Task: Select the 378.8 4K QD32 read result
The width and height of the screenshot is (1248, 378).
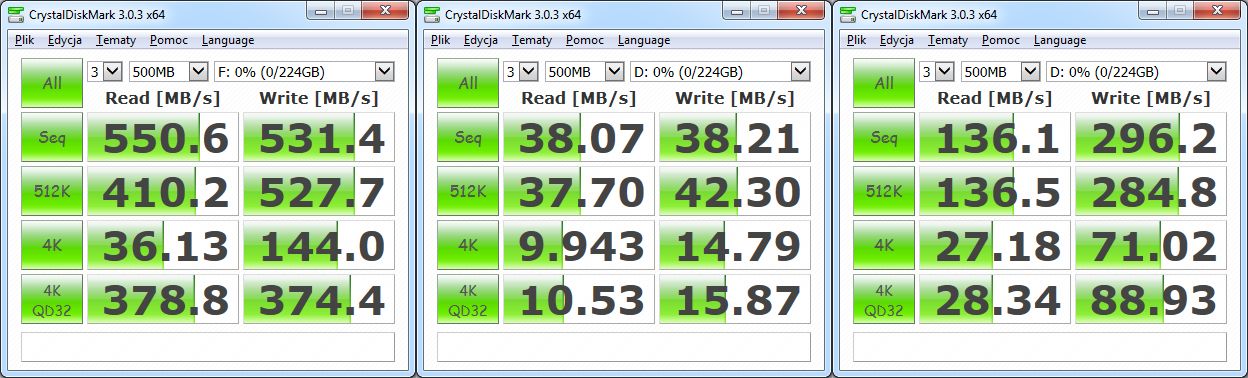Action: click(x=163, y=299)
